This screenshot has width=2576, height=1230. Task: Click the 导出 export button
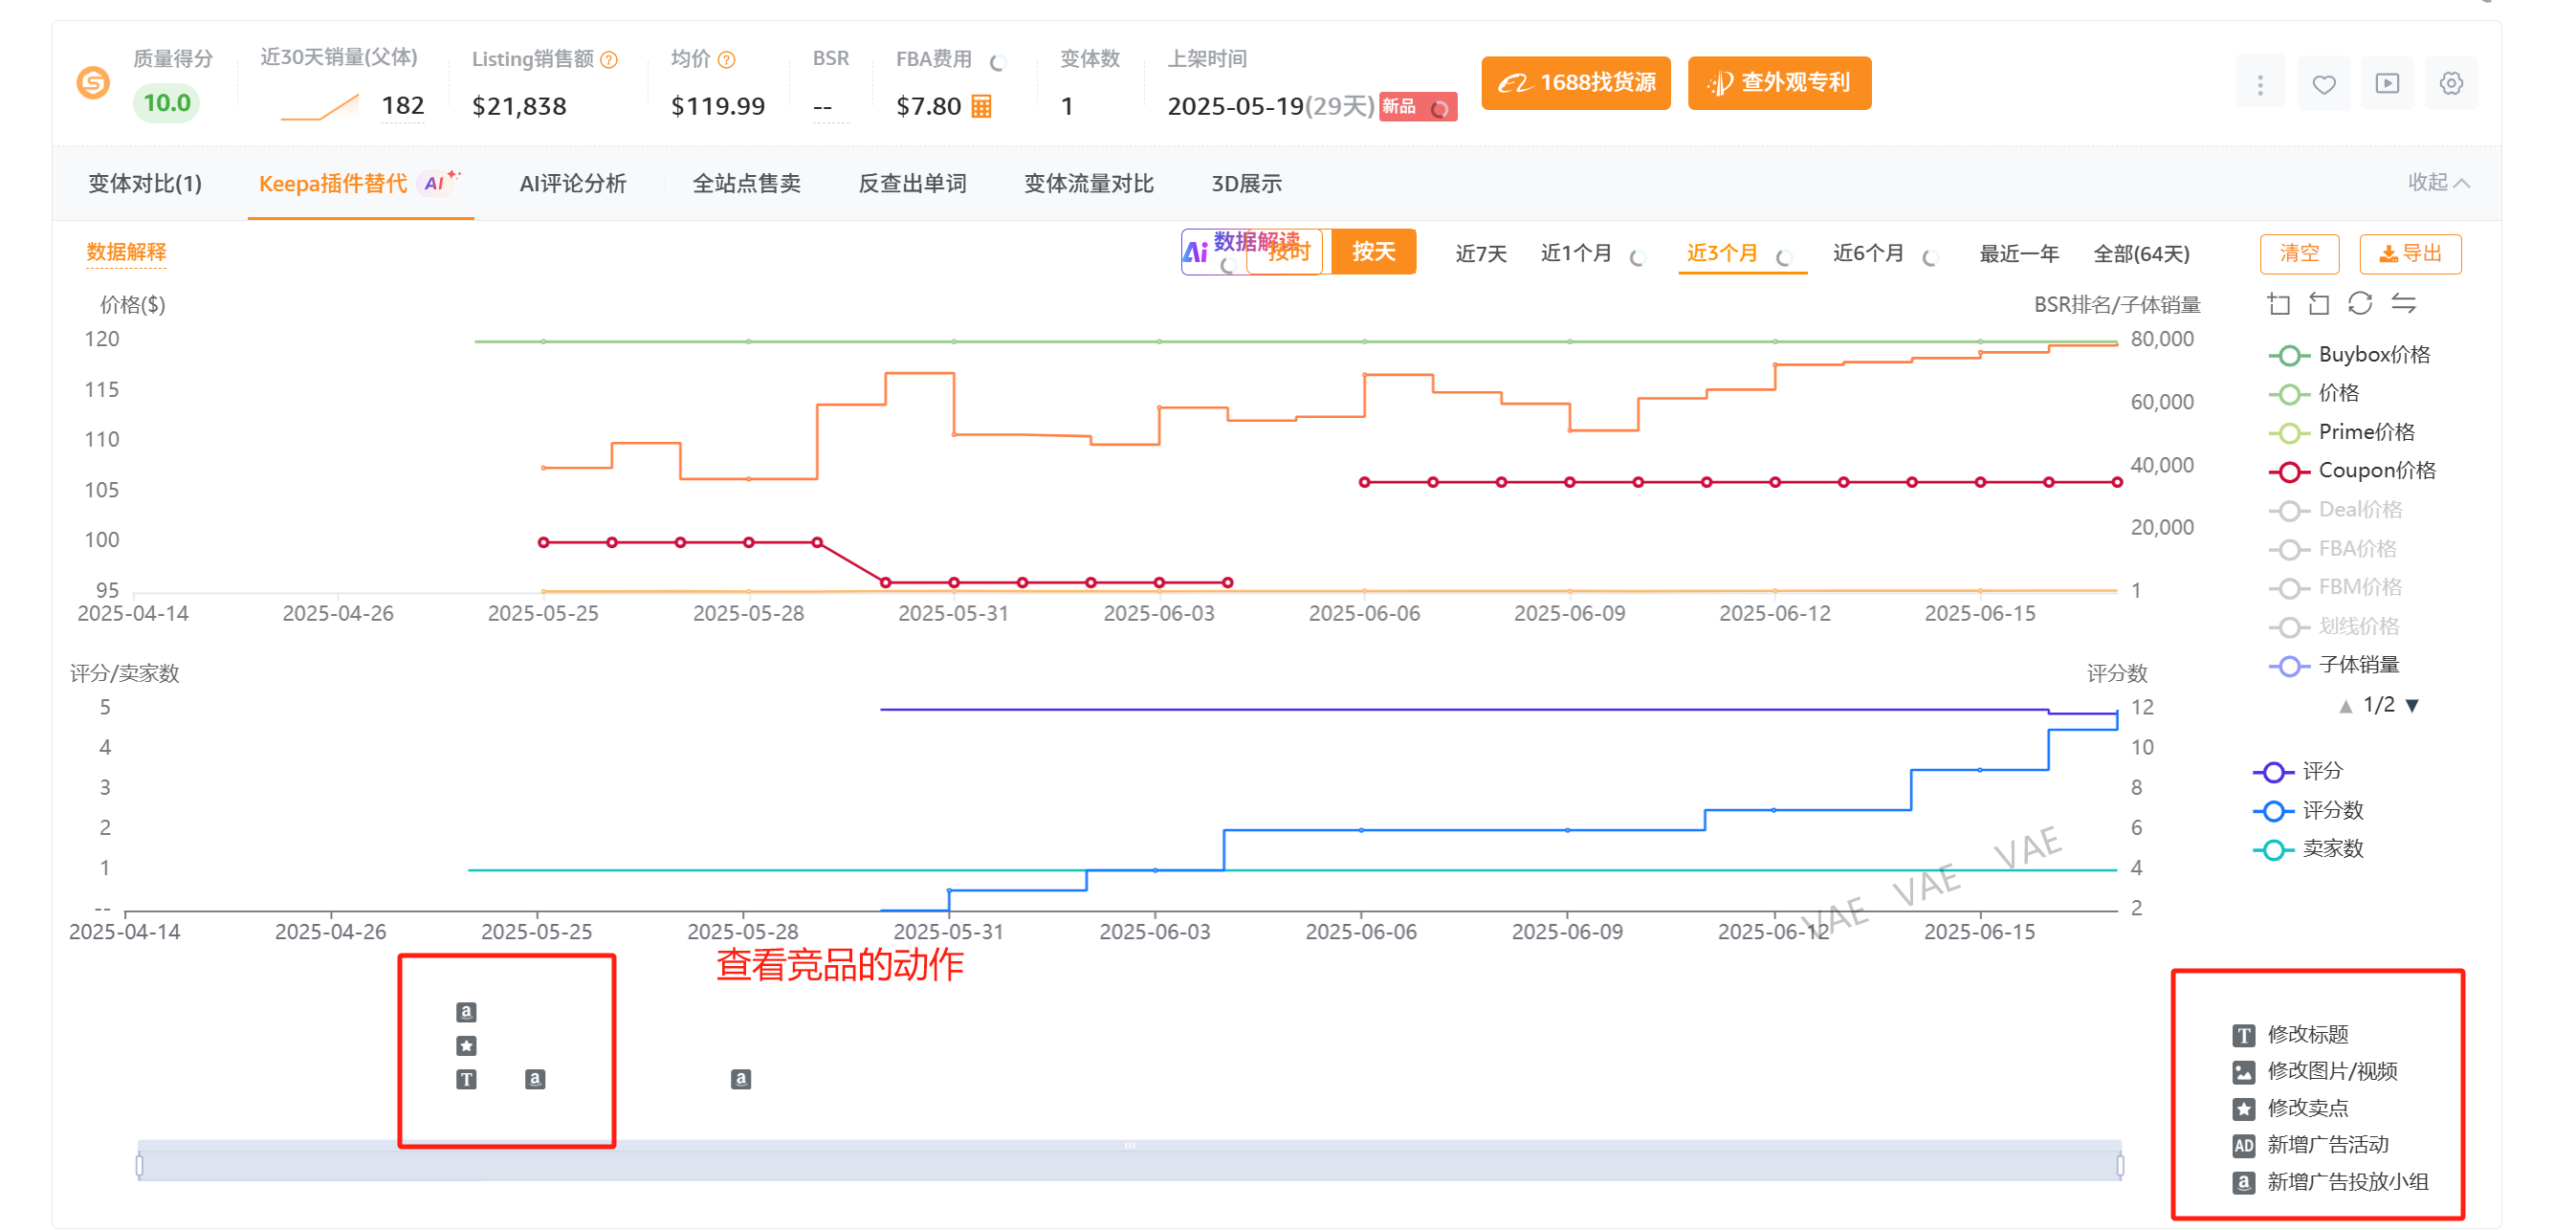(x=2410, y=254)
